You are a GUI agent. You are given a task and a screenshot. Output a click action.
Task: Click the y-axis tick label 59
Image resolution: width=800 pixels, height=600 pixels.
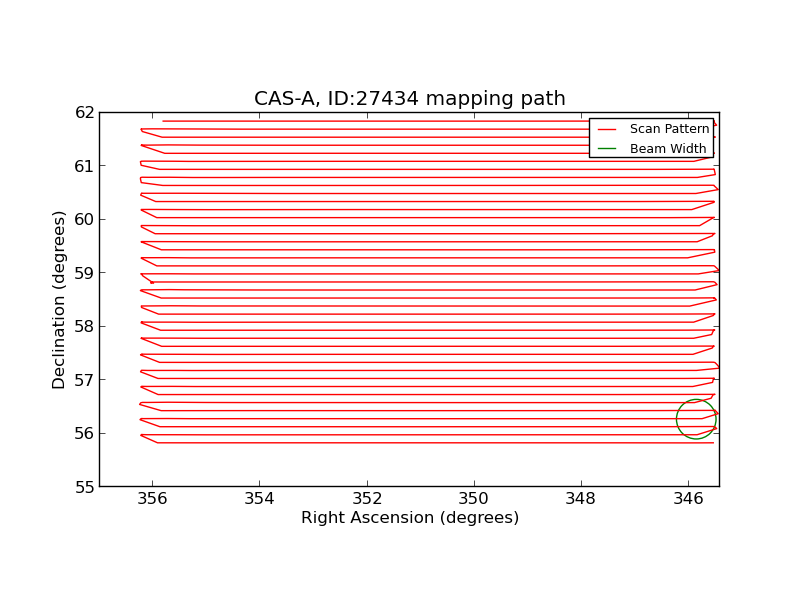(85, 273)
